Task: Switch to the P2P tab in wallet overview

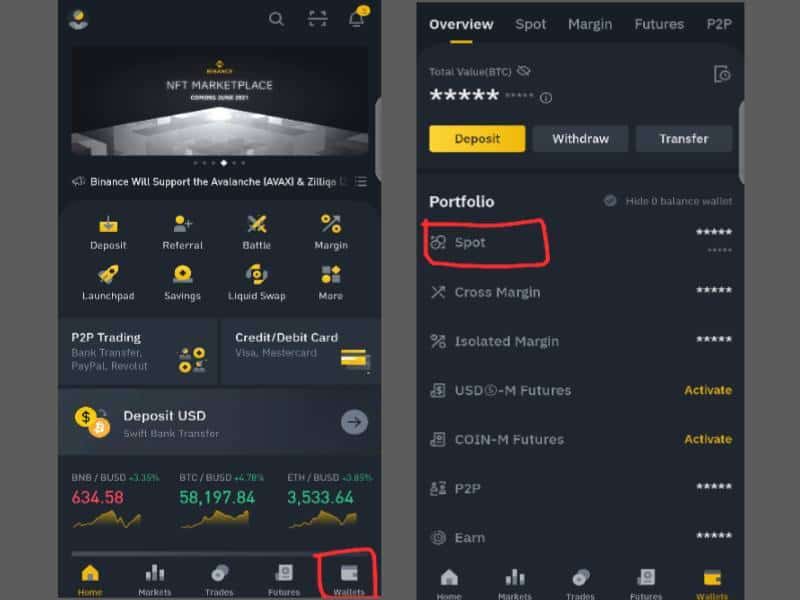Action: [719, 24]
